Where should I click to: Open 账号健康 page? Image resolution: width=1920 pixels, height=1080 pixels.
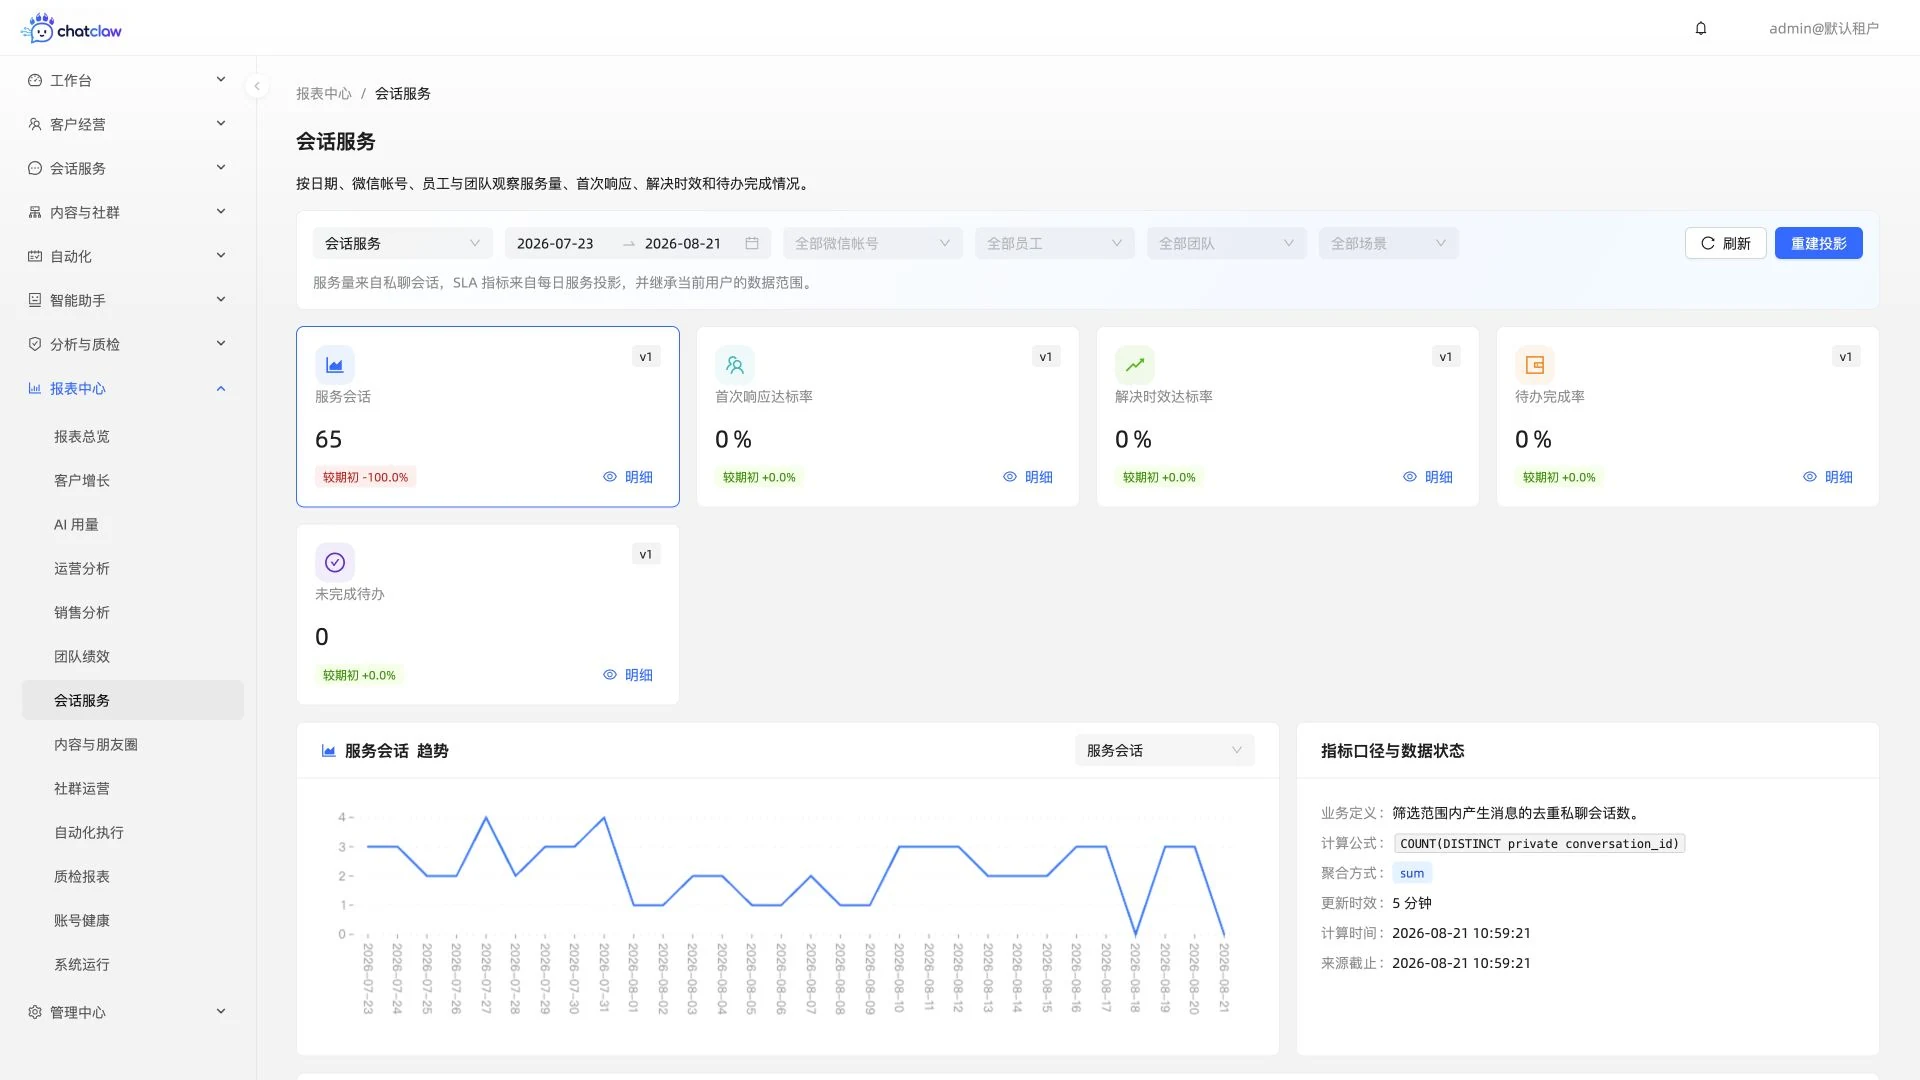click(133, 921)
